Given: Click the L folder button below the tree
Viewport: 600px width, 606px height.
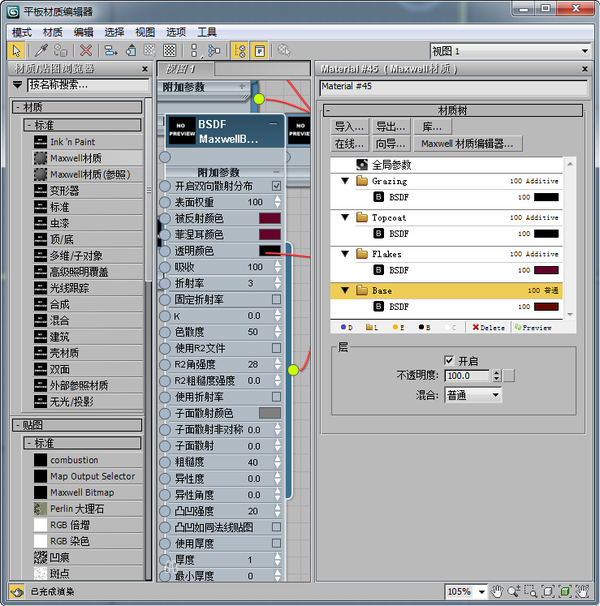Looking at the screenshot, I should point(372,327).
